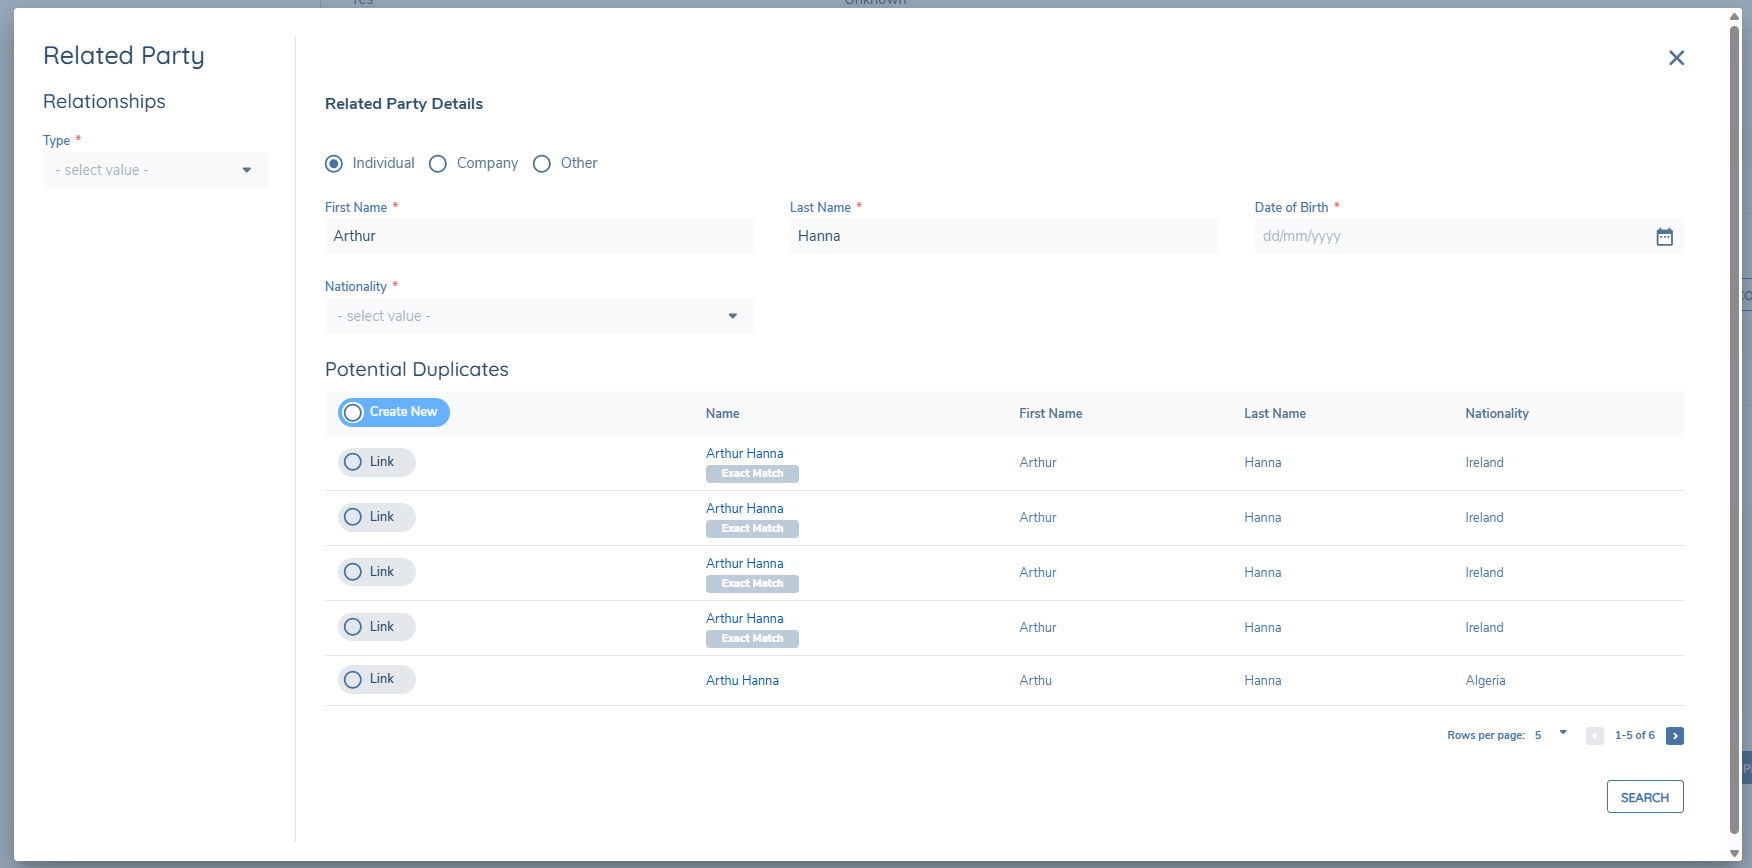Open the relationship Type dropdown
1752x868 pixels.
point(155,170)
